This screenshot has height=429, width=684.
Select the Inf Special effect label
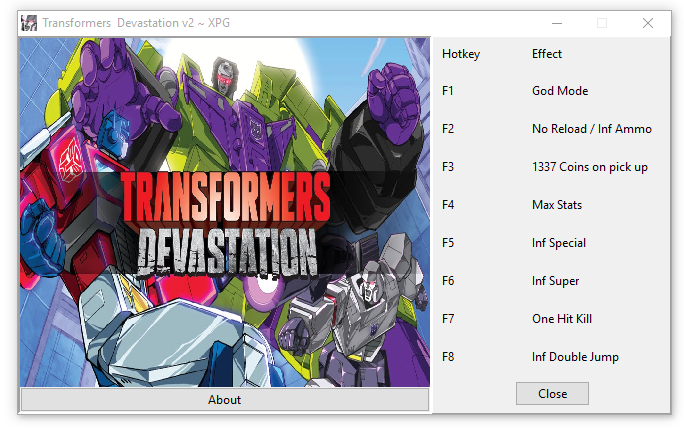click(558, 243)
